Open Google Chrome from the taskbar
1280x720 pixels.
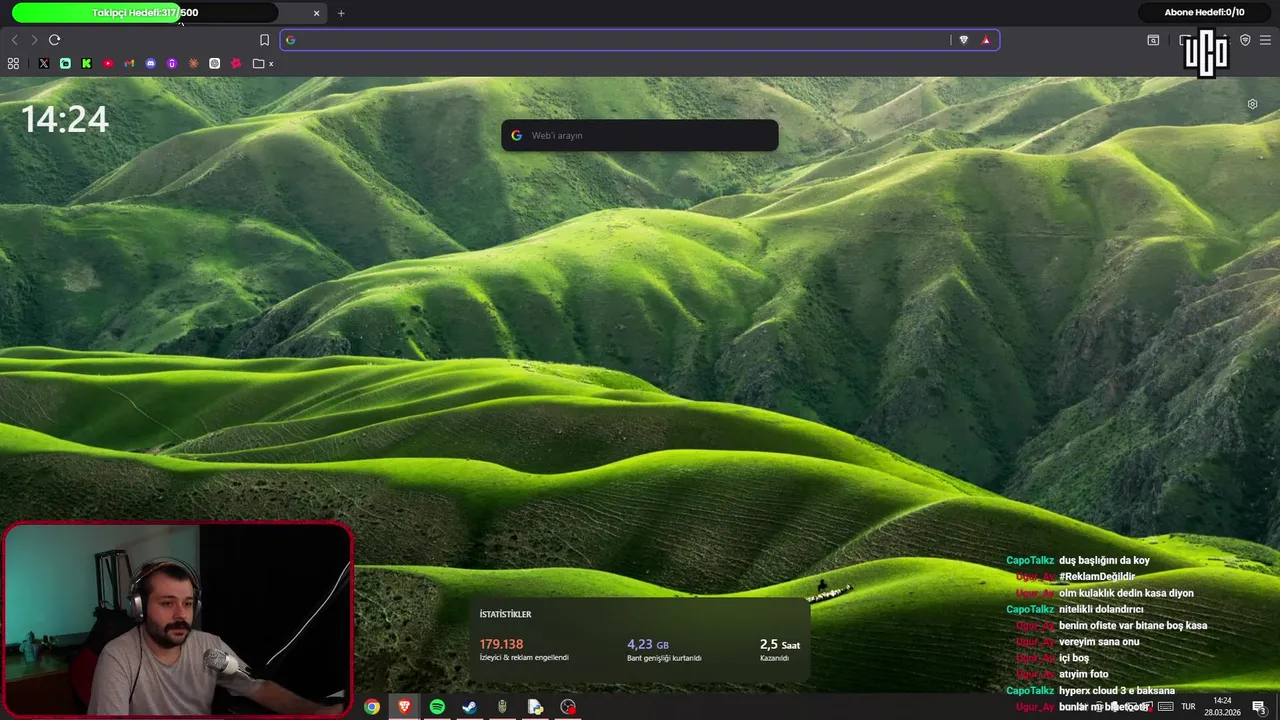372,707
